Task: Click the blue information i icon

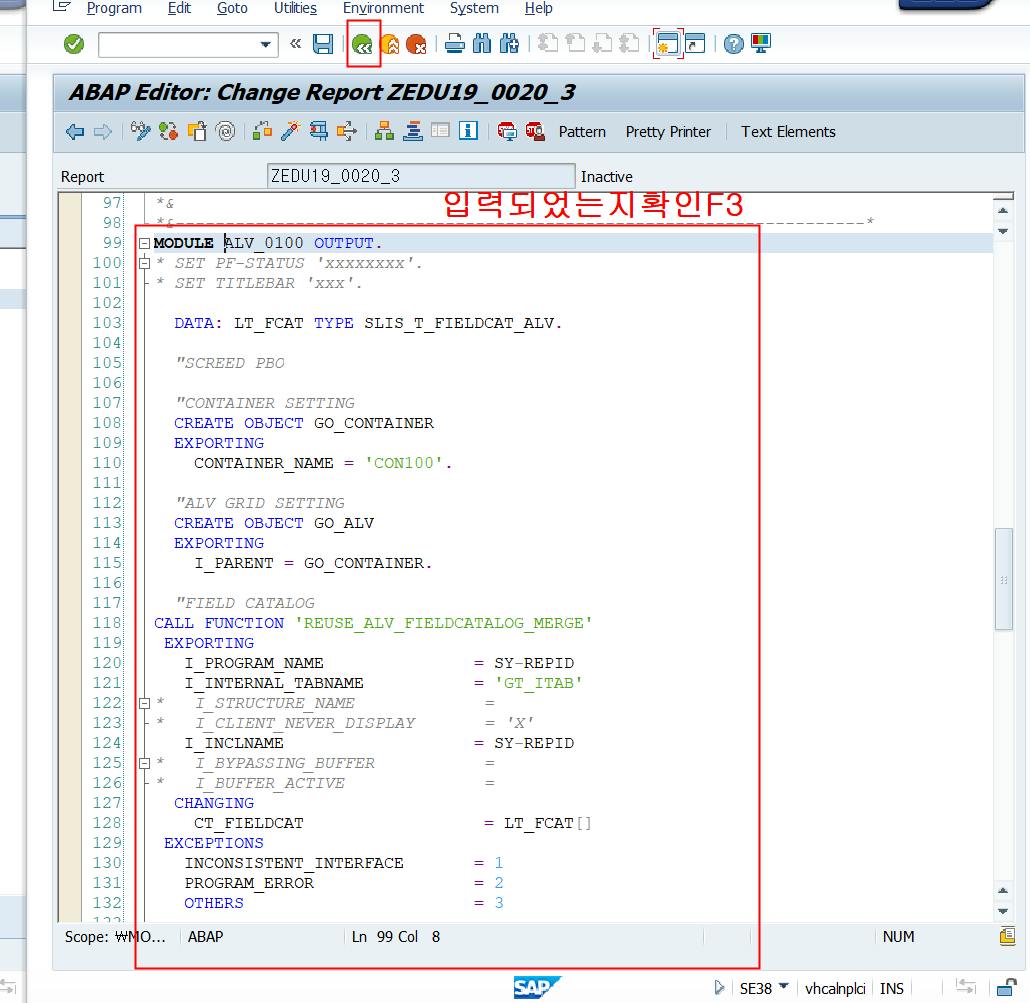Action: pyautogui.click(x=468, y=131)
